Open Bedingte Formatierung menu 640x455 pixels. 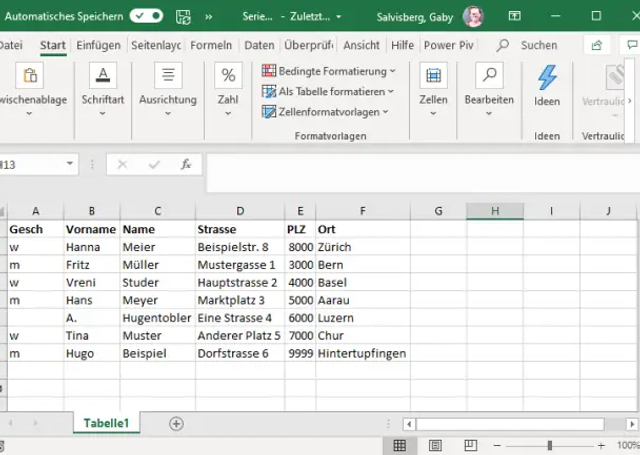tap(329, 71)
